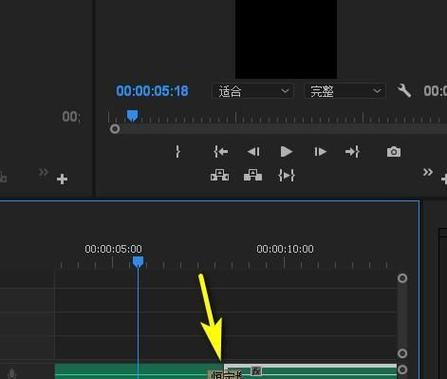Click the 00:00:05:18 timecode field

pyautogui.click(x=152, y=91)
